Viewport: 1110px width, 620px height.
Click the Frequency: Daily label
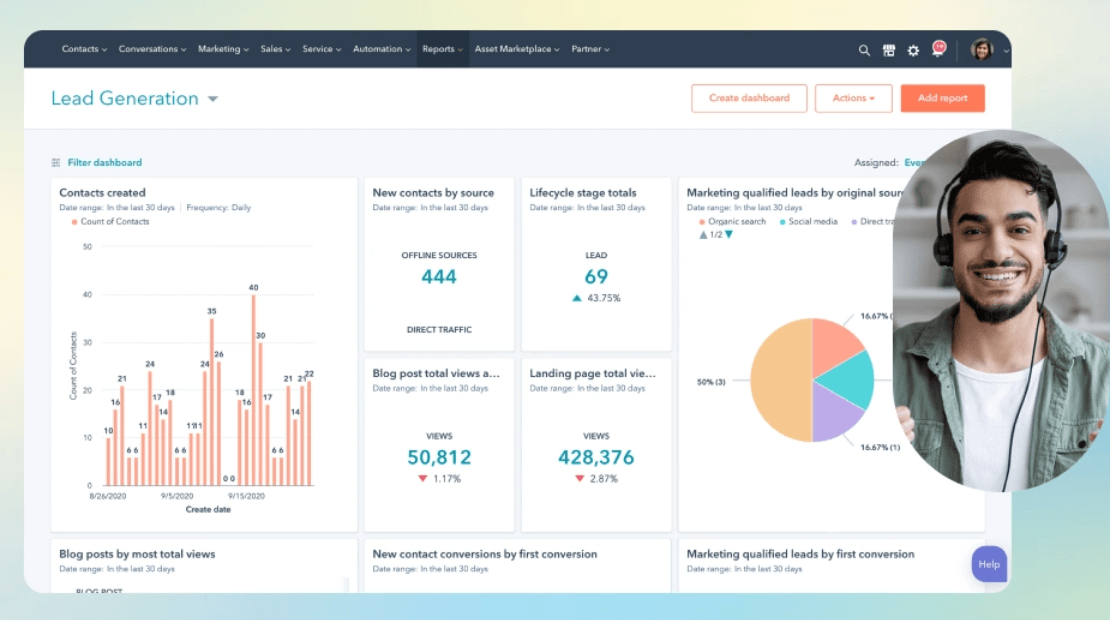[x=219, y=208]
